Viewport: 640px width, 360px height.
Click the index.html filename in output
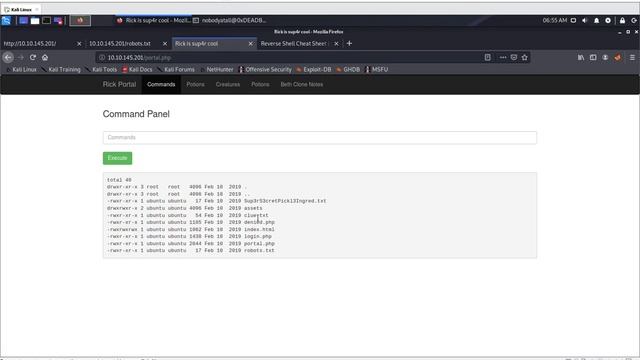point(259,229)
